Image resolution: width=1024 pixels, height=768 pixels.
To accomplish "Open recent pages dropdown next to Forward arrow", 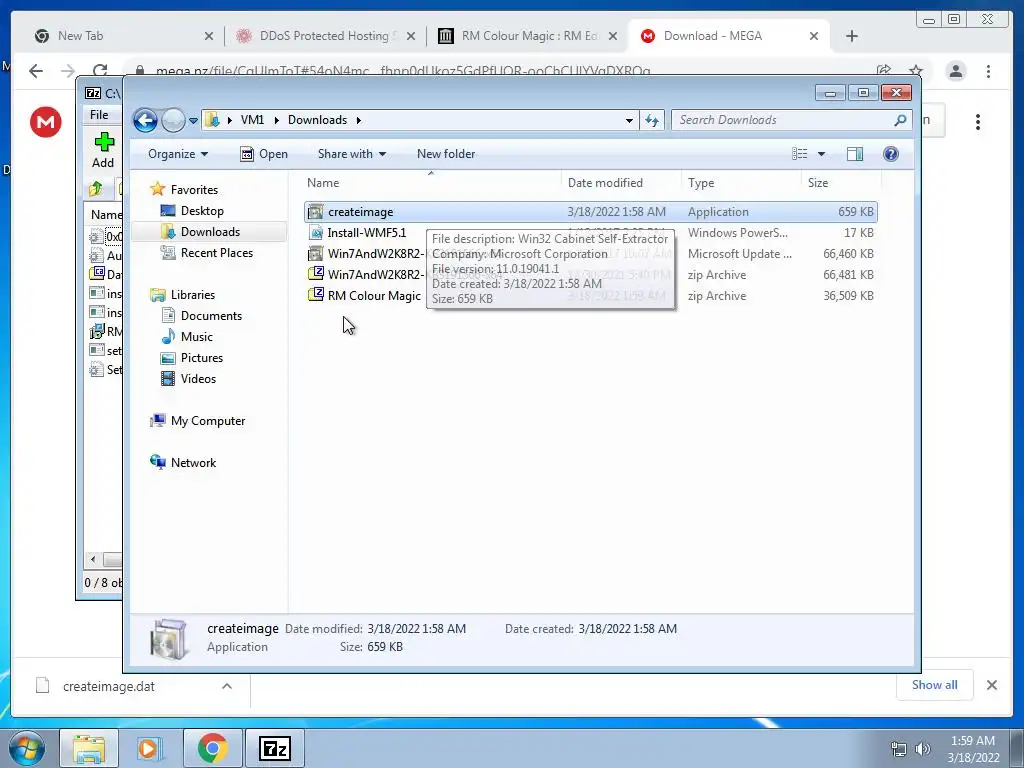I will [x=193, y=121].
